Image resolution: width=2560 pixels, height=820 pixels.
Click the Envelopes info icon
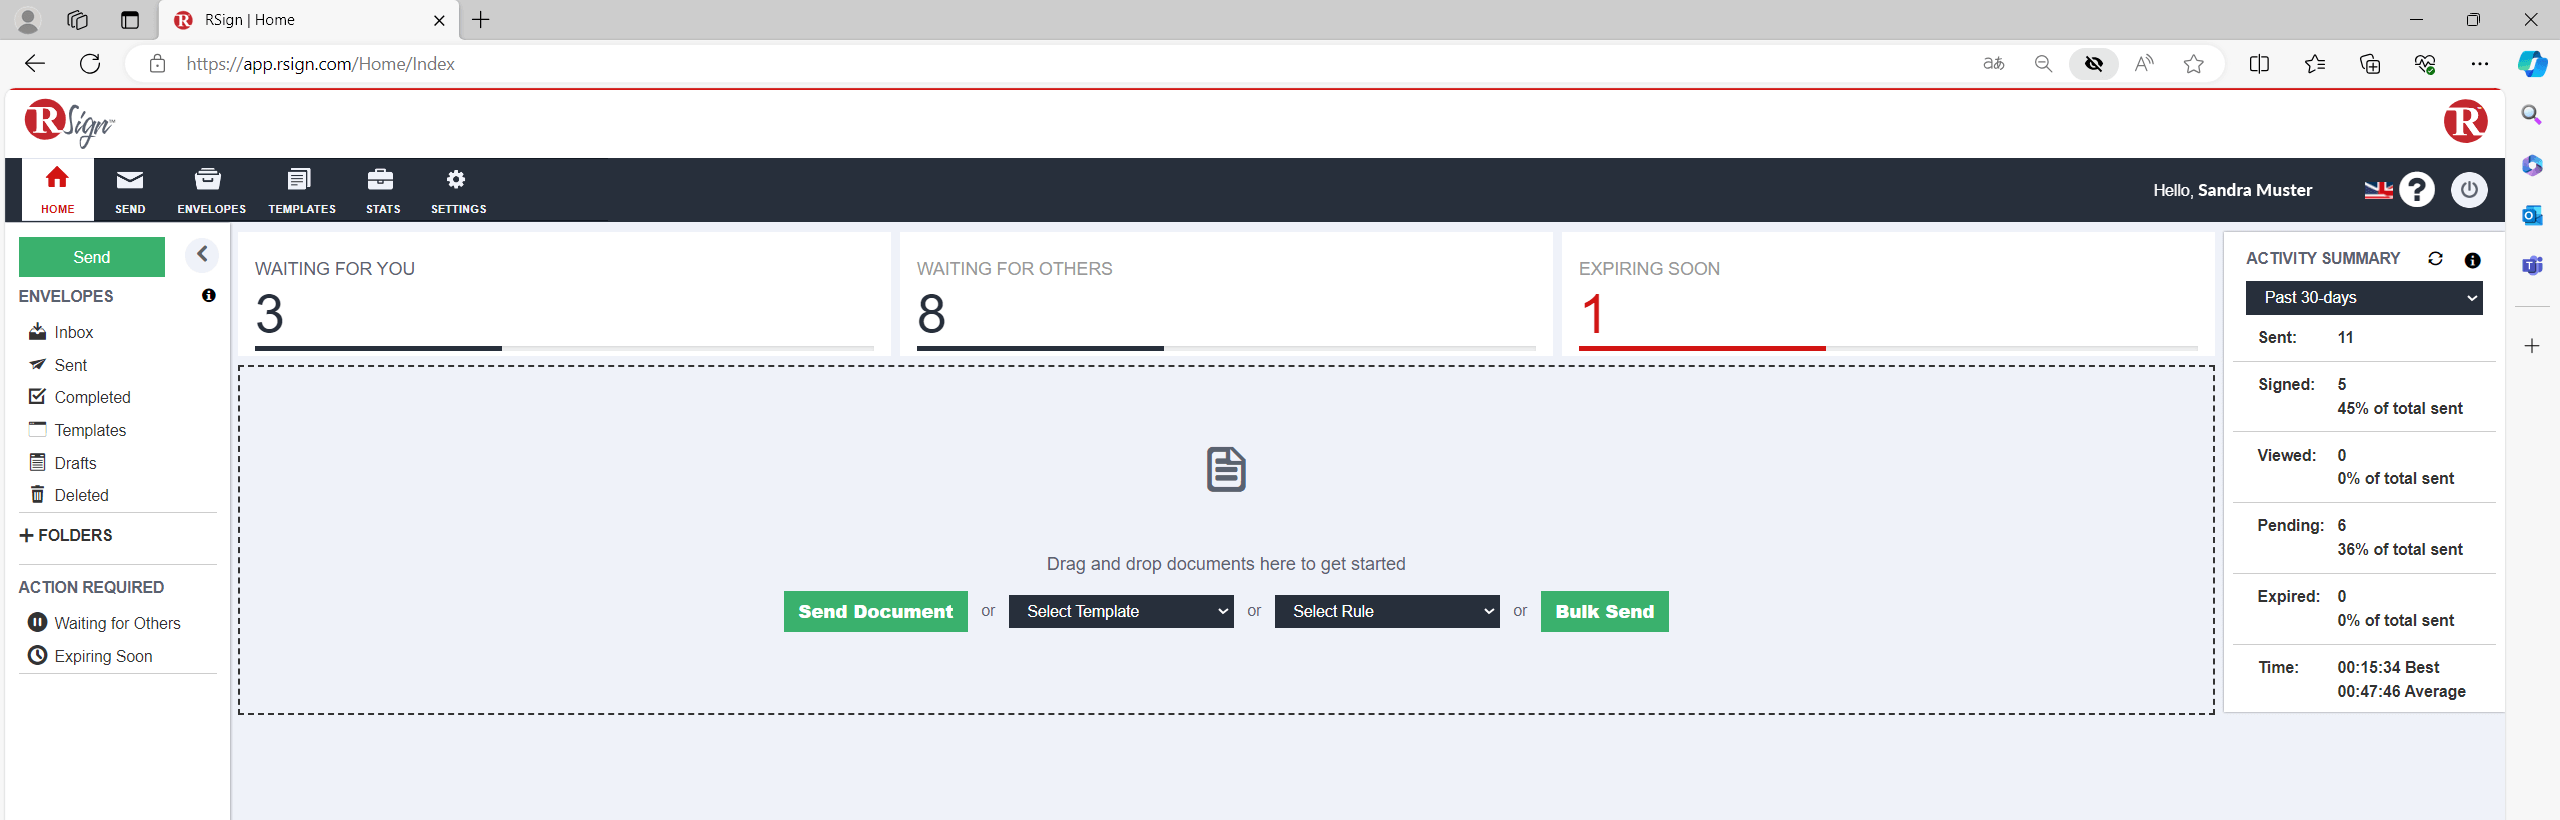click(208, 295)
